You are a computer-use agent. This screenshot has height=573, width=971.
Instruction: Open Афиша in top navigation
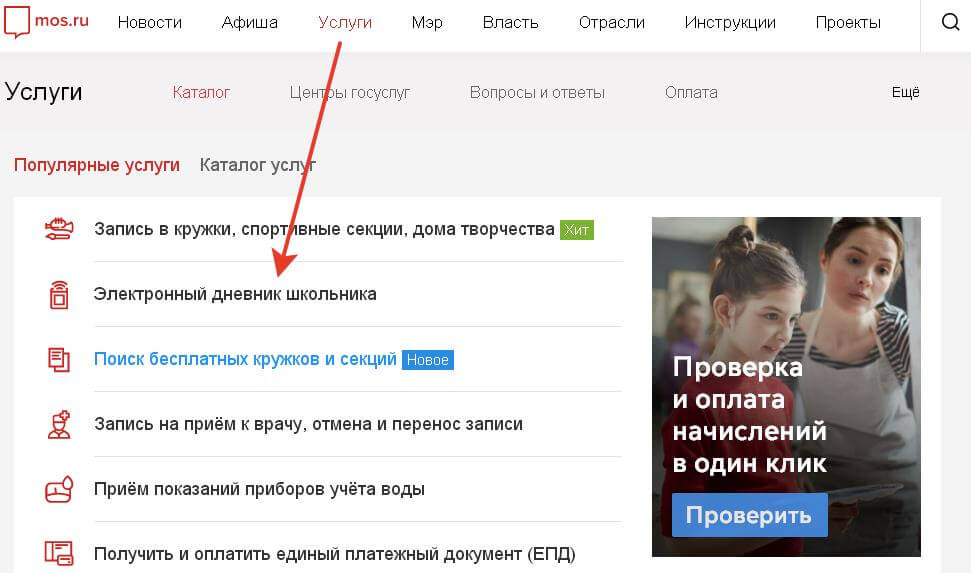(x=250, y=23)
